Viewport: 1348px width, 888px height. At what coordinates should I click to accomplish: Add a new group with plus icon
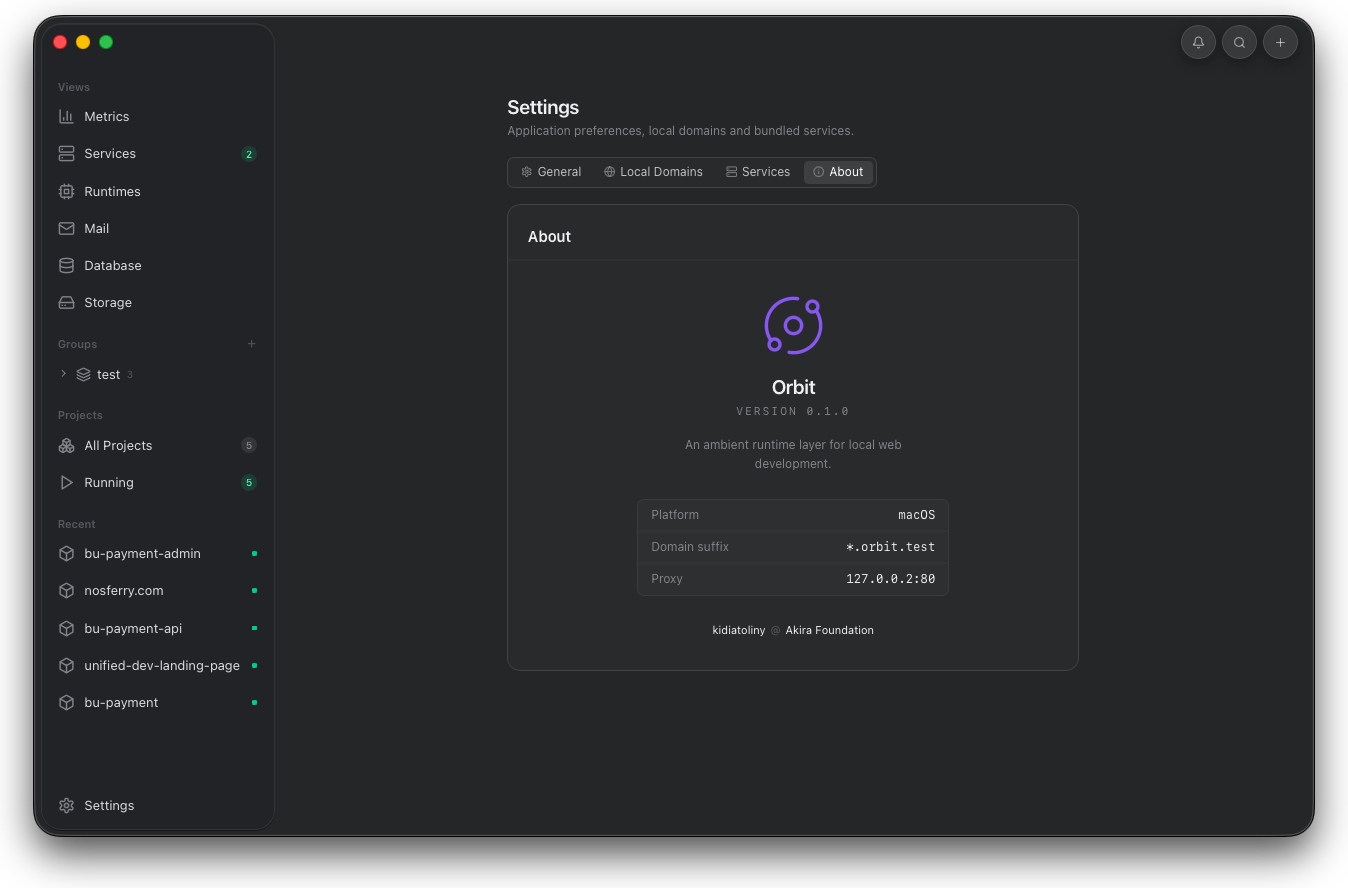(x=251, y=344)
